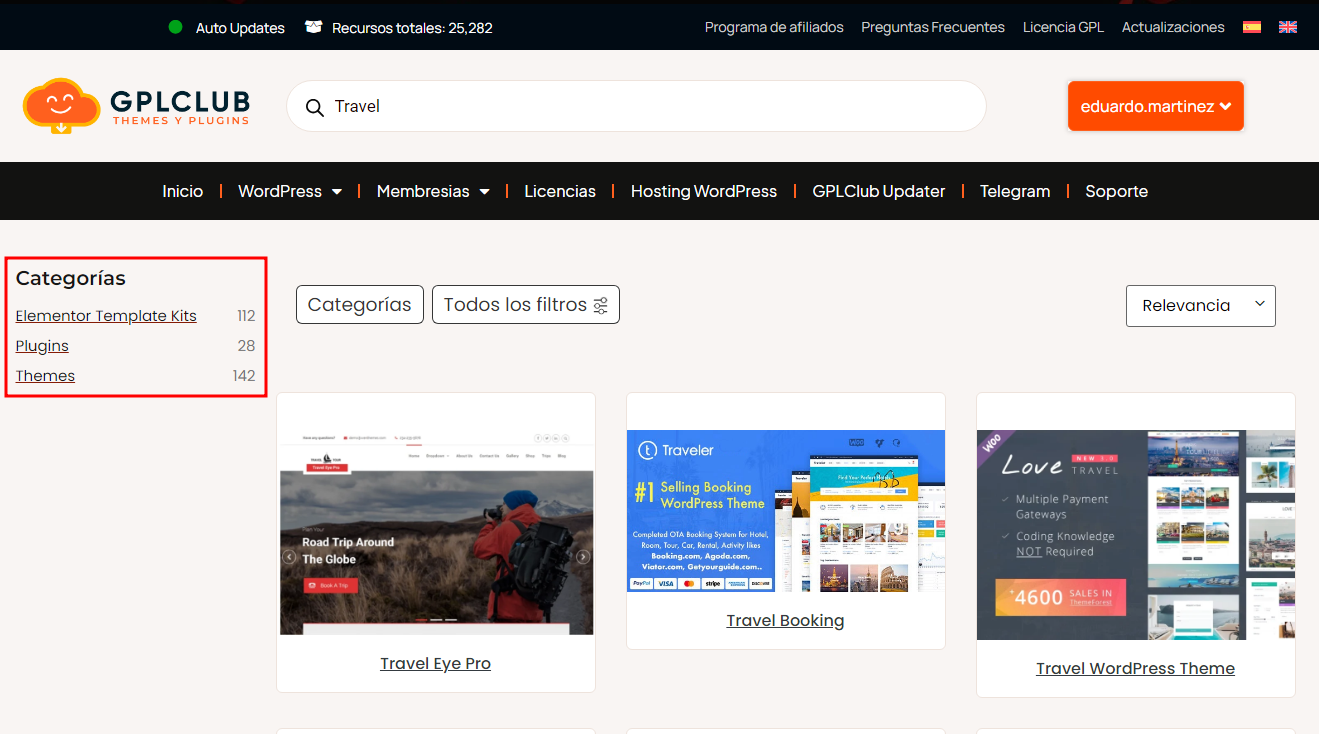Click the green Auto Updates status dot
1319x734 pixels.
tap(176, 27)
